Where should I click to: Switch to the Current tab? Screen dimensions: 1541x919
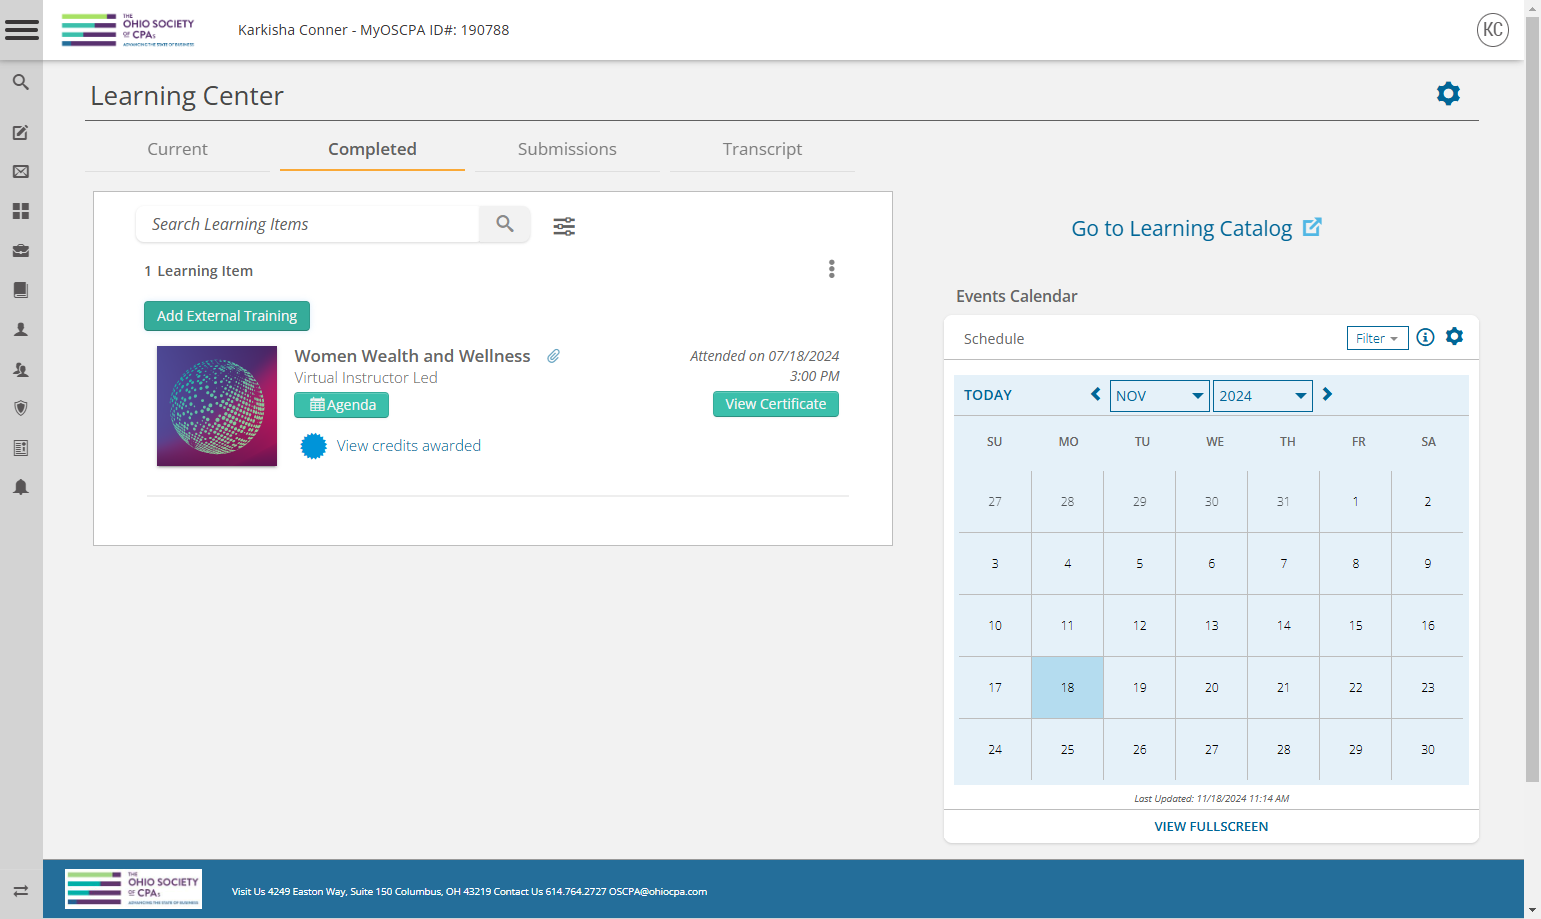[177, 149]
